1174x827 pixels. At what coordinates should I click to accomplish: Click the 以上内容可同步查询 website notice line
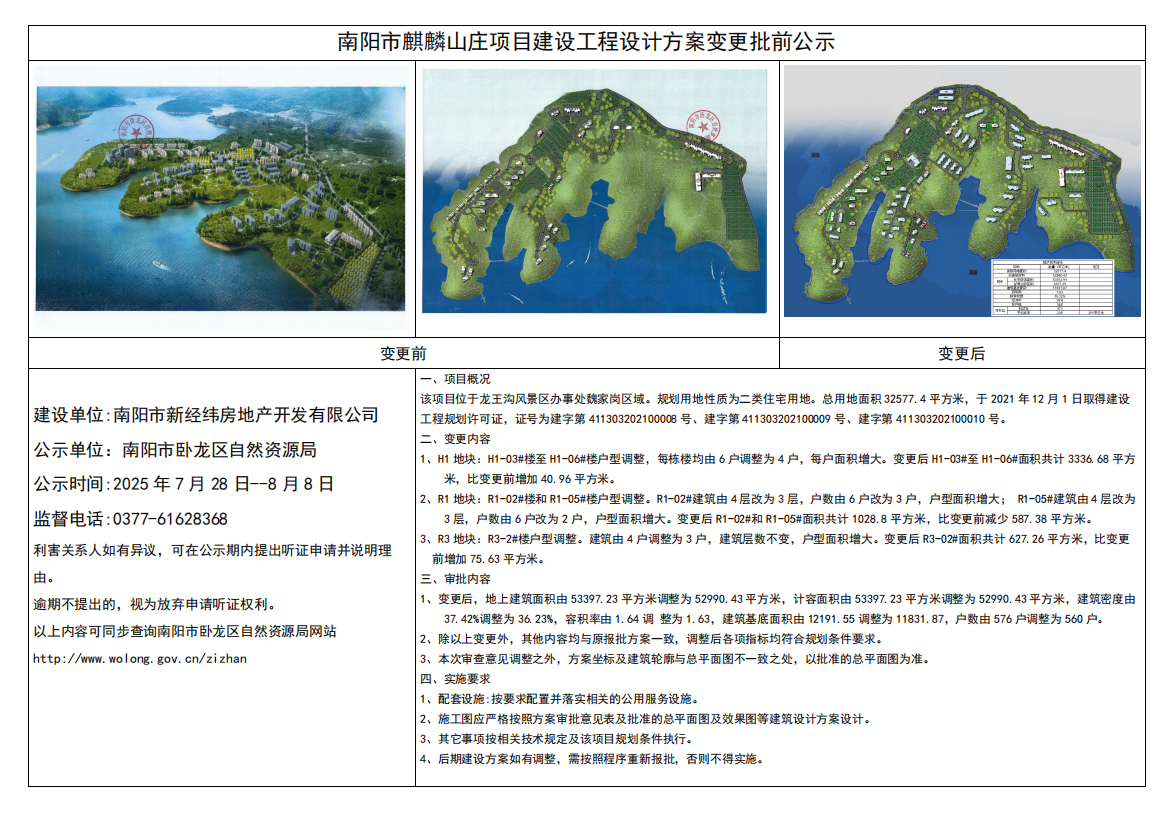click(185, 631)
